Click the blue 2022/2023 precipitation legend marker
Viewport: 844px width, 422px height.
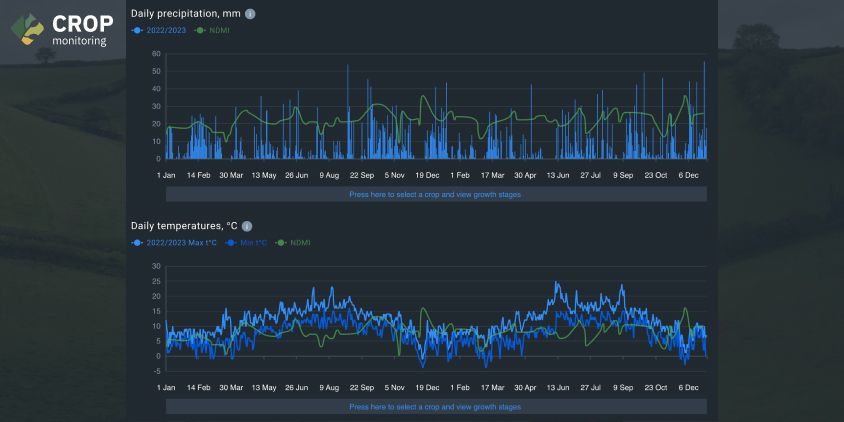tap(137, 31)
